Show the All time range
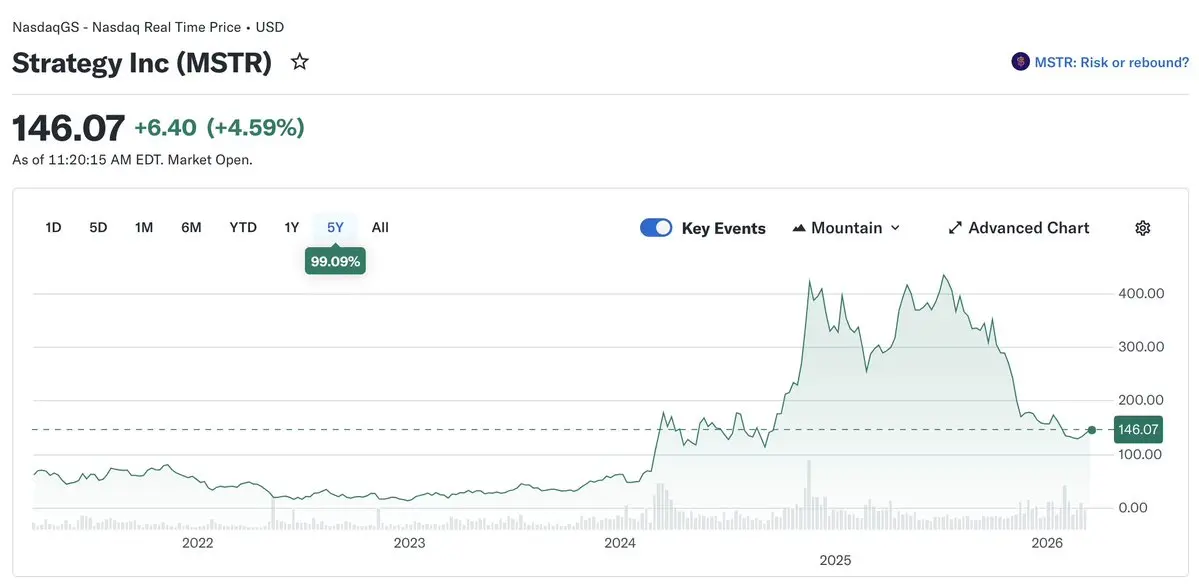 point(380,228)
